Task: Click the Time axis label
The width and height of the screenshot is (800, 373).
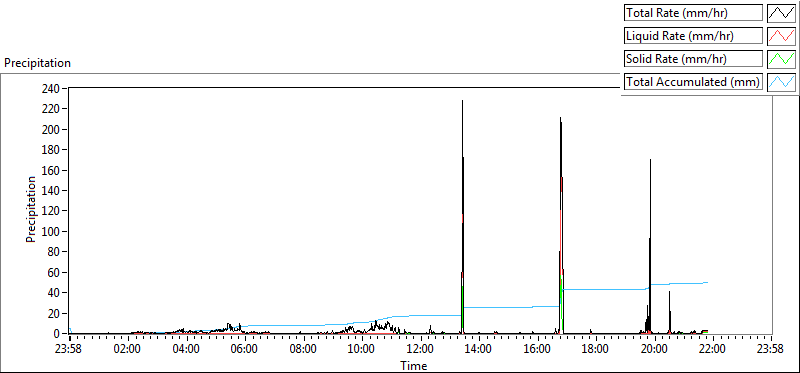Action: [x=414, y=365]
